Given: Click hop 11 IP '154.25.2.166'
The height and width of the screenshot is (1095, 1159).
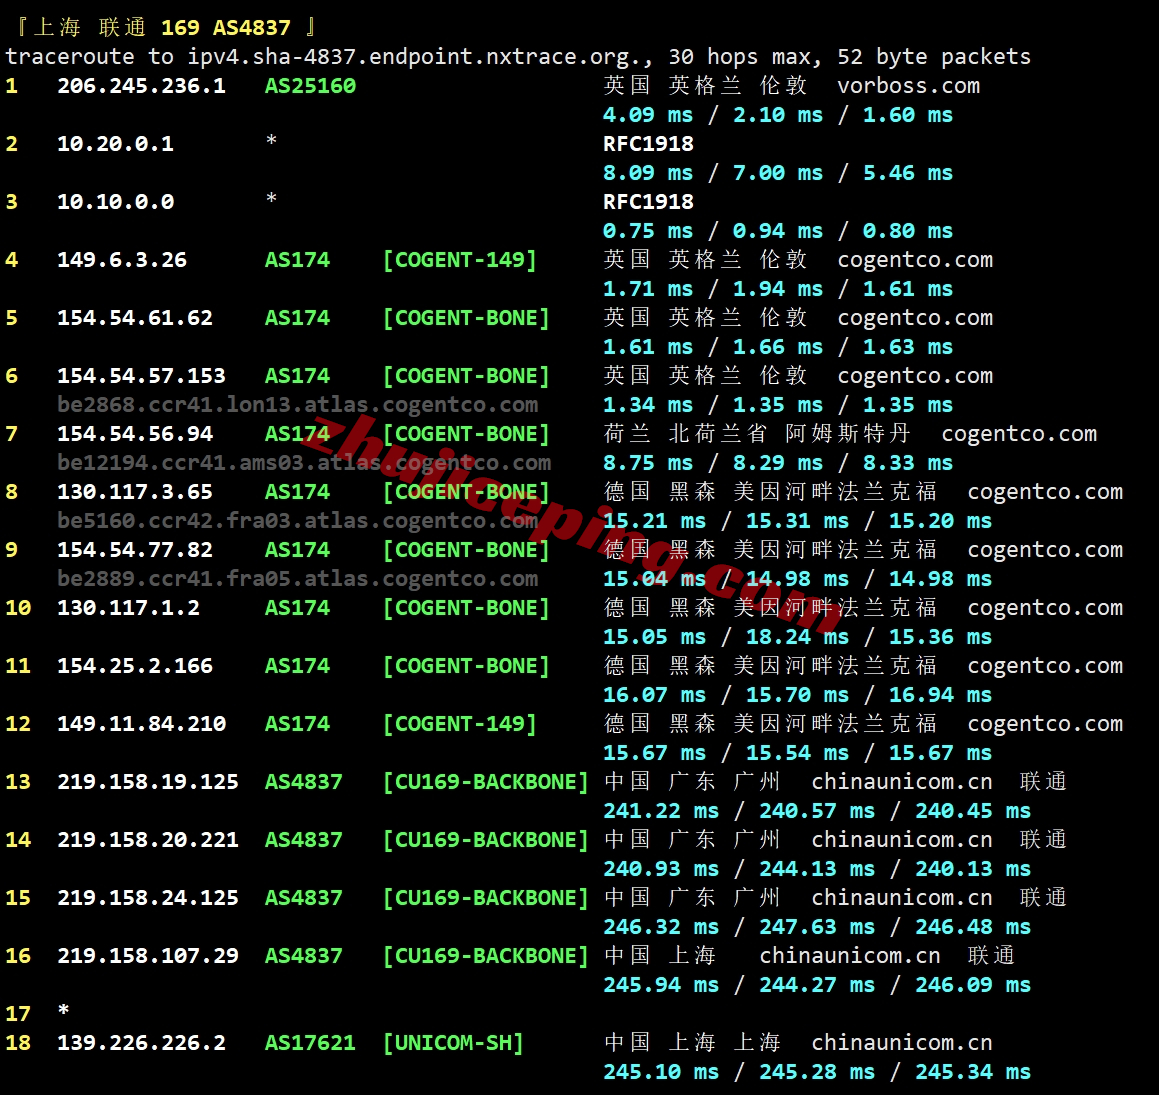Looking at the screenshot, I should click(x=135, y=666).
